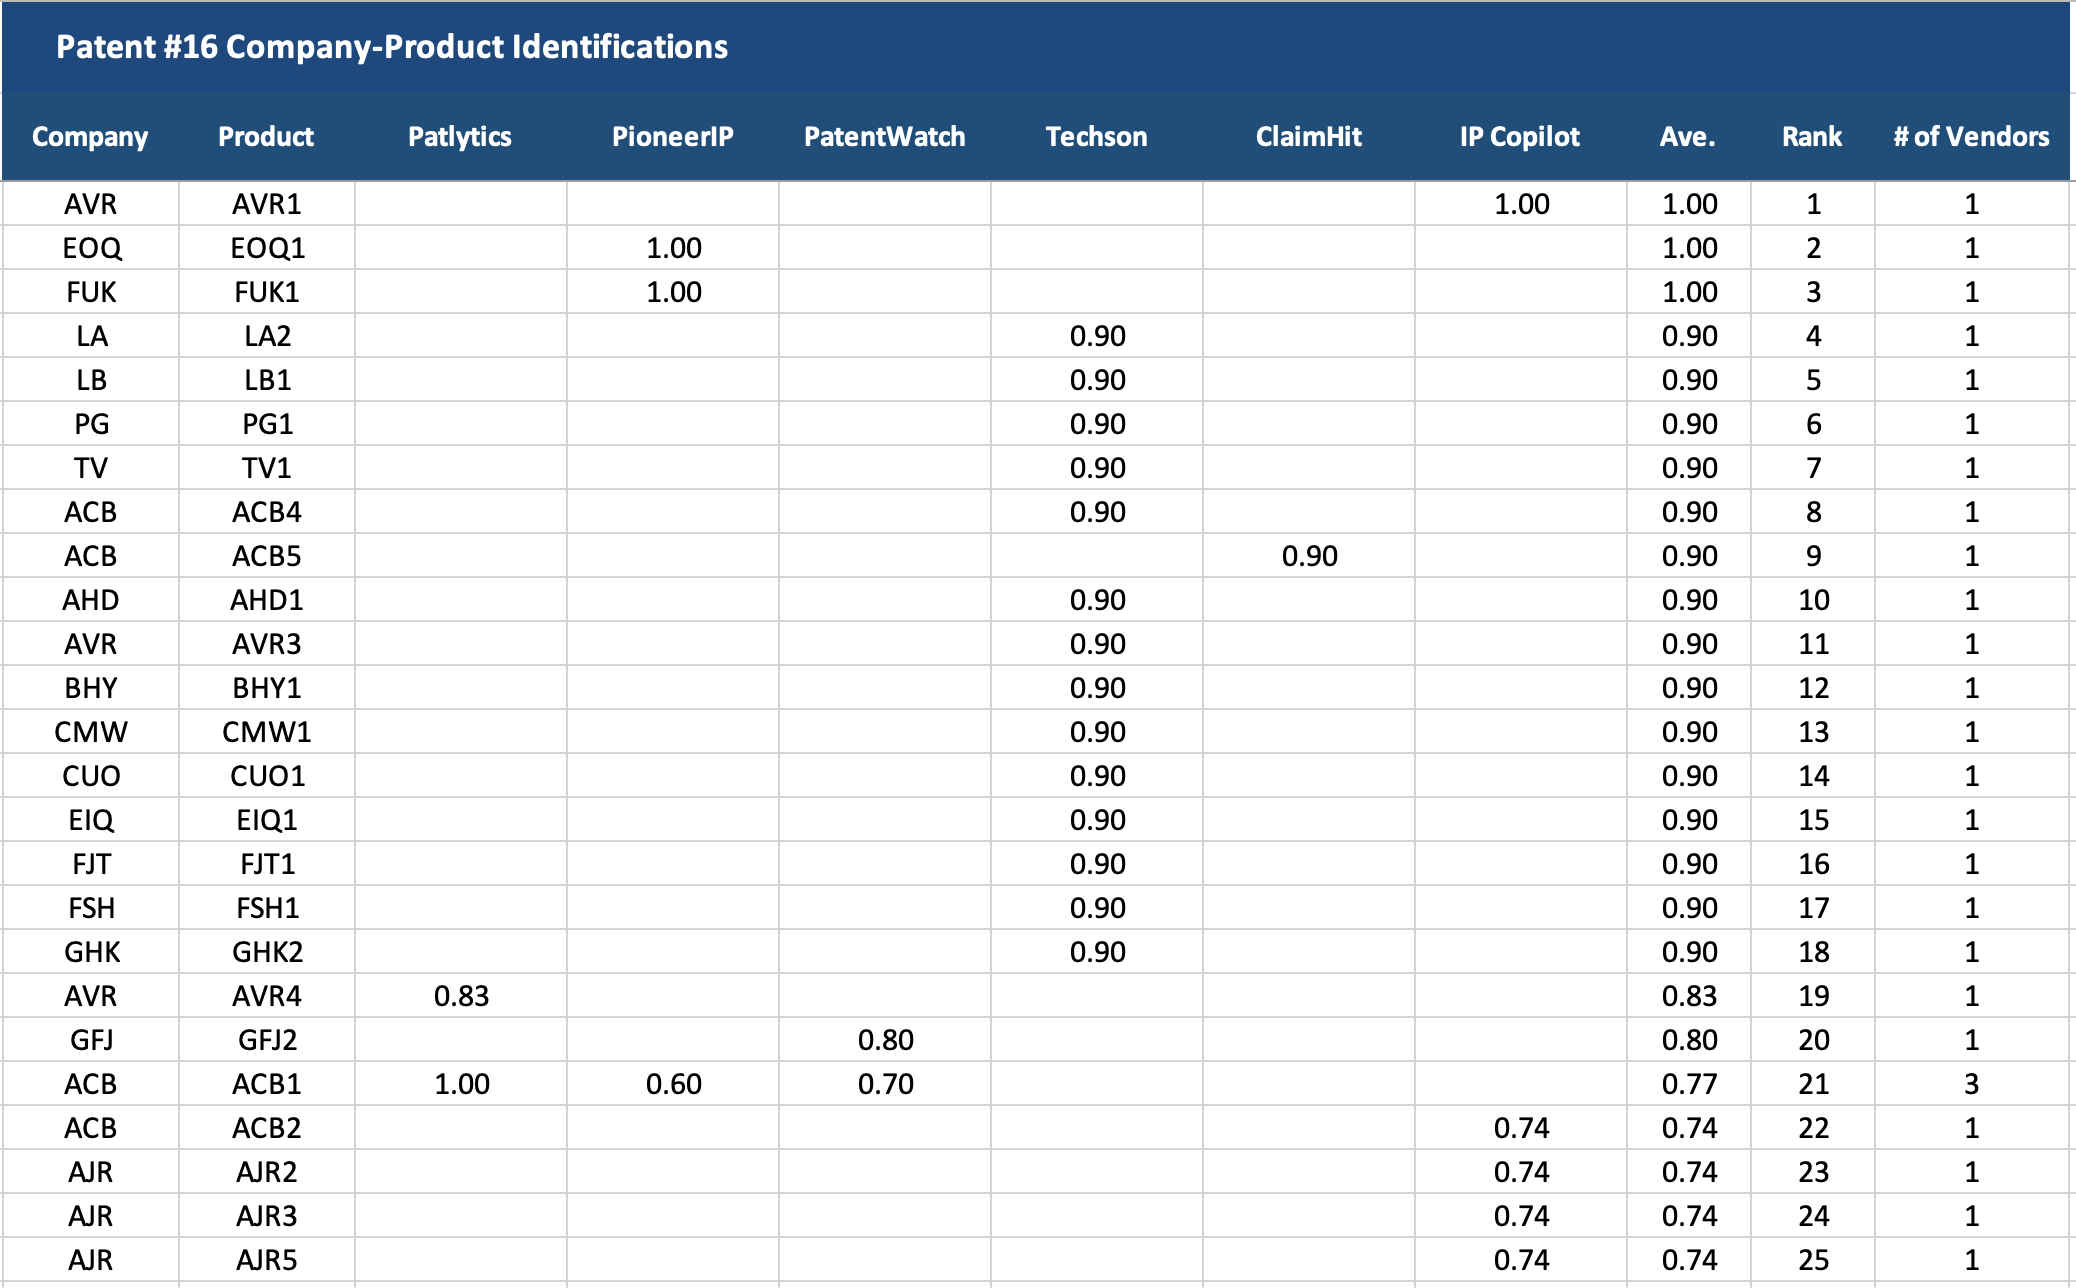
Task: Select the Rank cell showing 25
Action: [1814, 1260]
